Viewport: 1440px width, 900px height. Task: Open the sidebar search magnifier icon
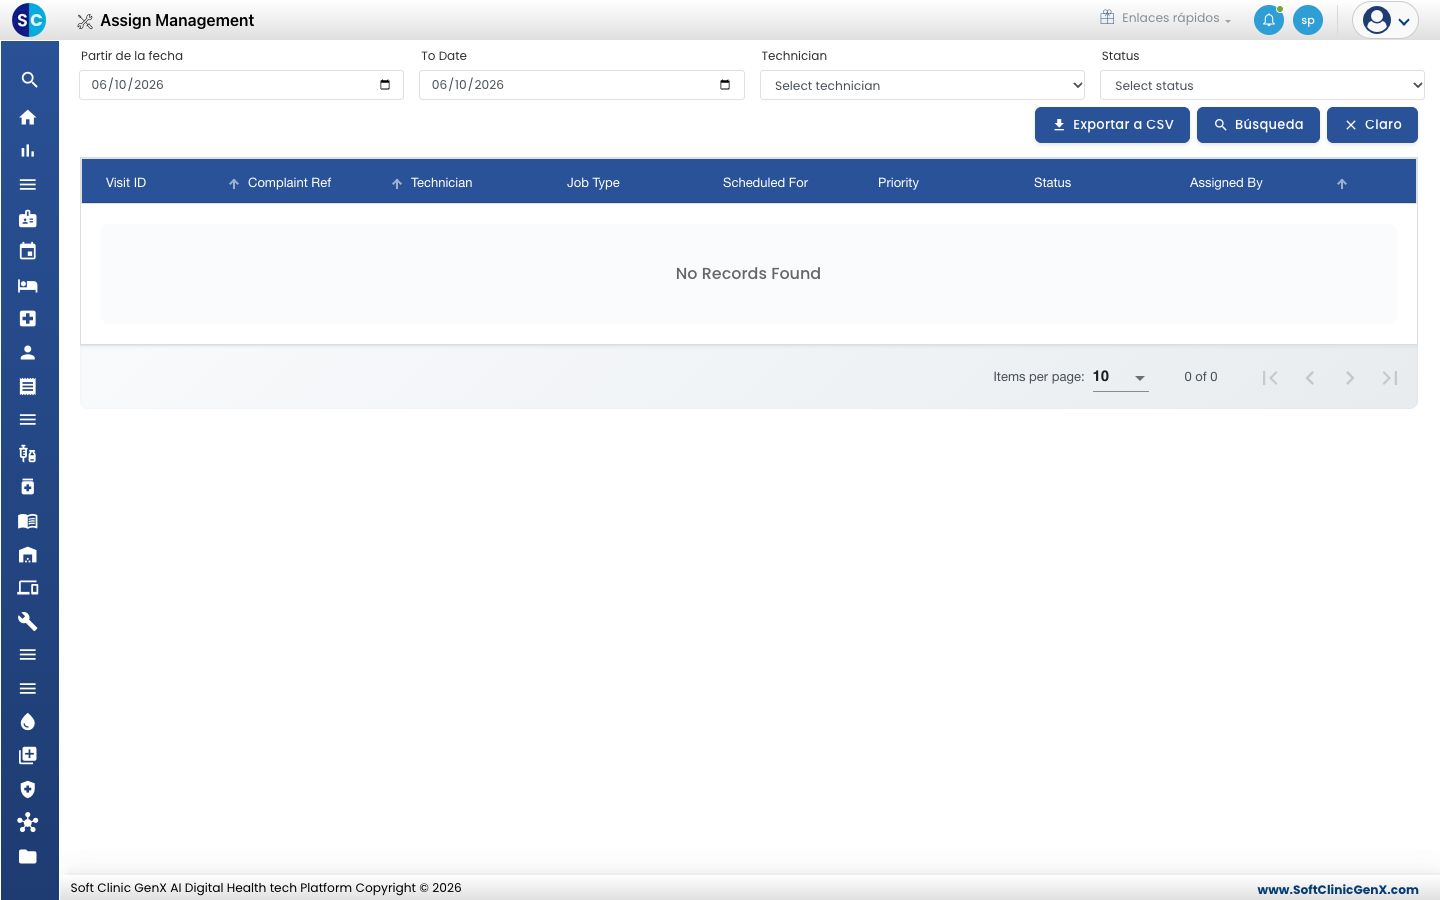pyautogui.click(x=29, y=80)
